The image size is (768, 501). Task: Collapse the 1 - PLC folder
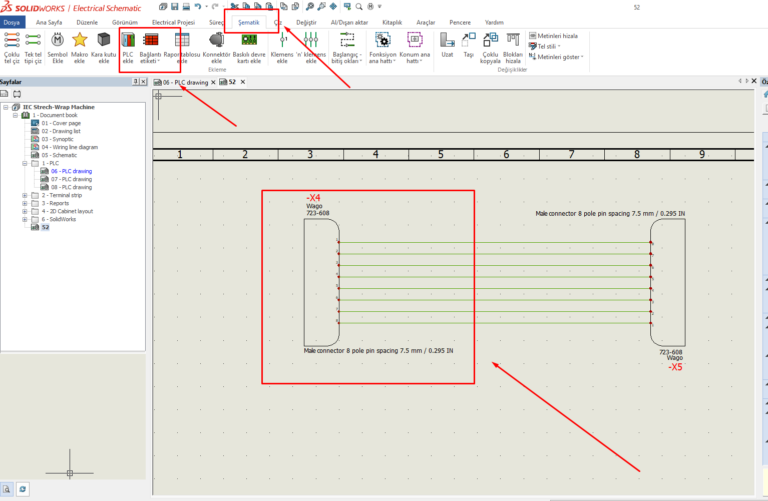(25, 163)
